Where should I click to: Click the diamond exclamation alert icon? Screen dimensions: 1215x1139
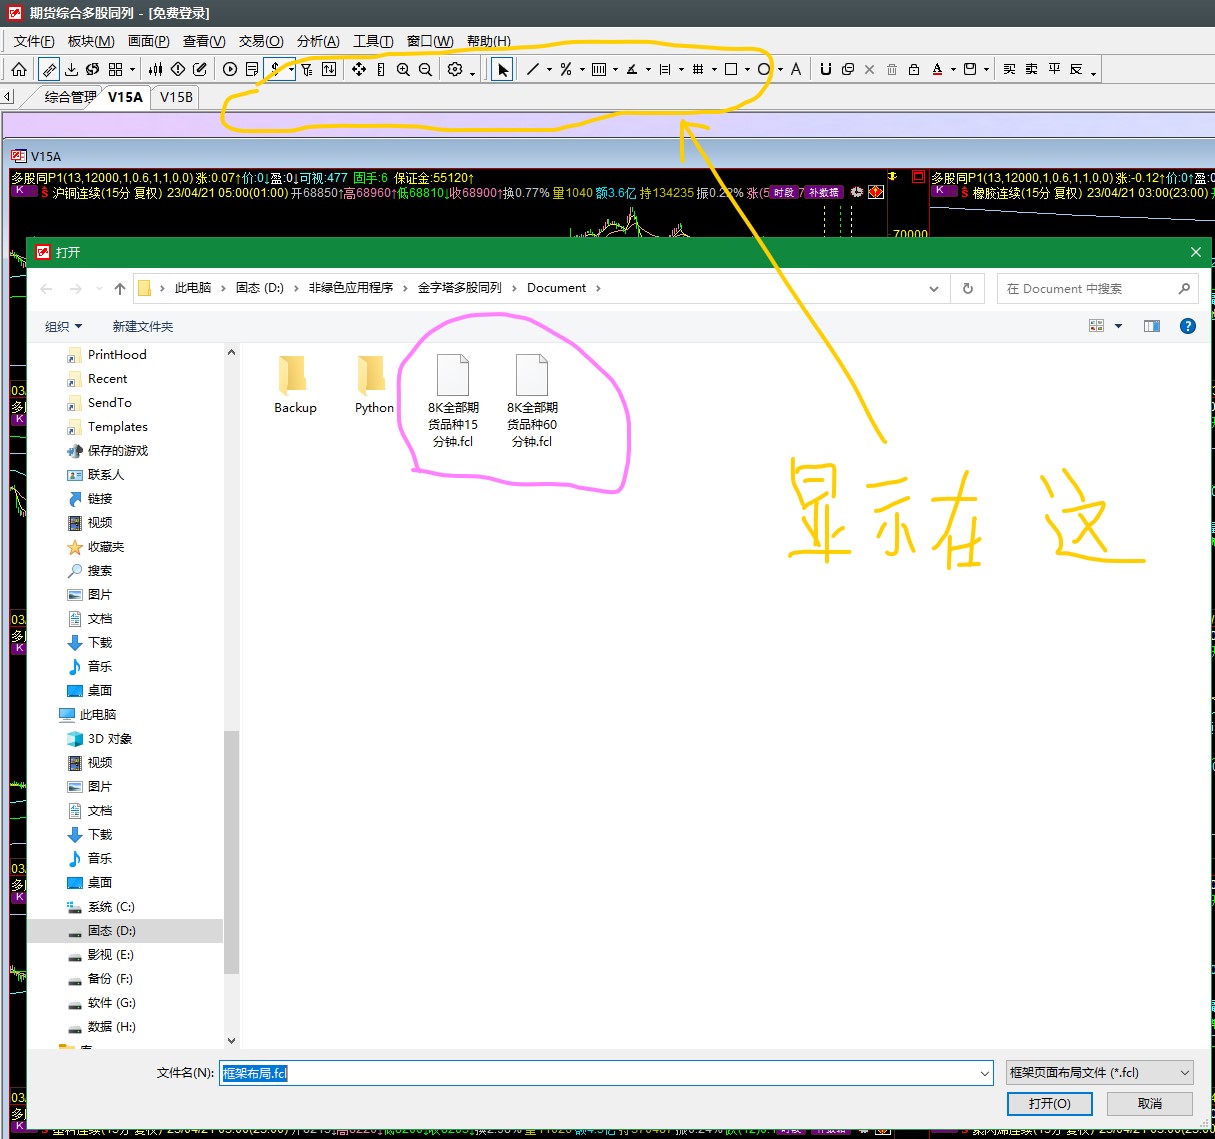point(178,69)
